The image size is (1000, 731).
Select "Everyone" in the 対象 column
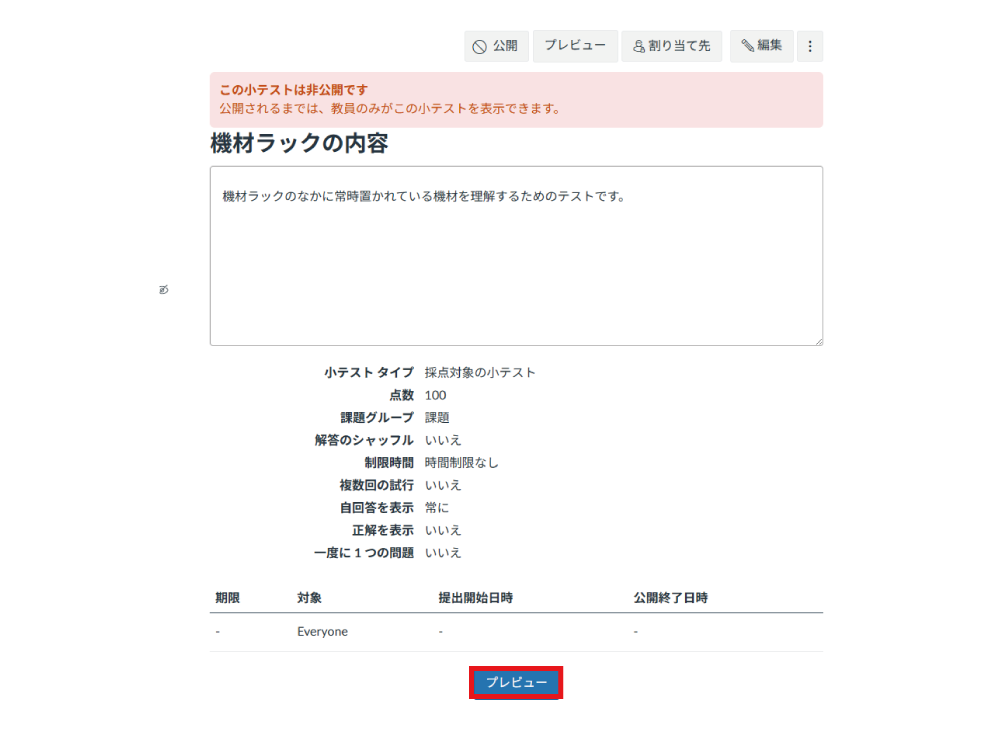click(x=322, y=631)
